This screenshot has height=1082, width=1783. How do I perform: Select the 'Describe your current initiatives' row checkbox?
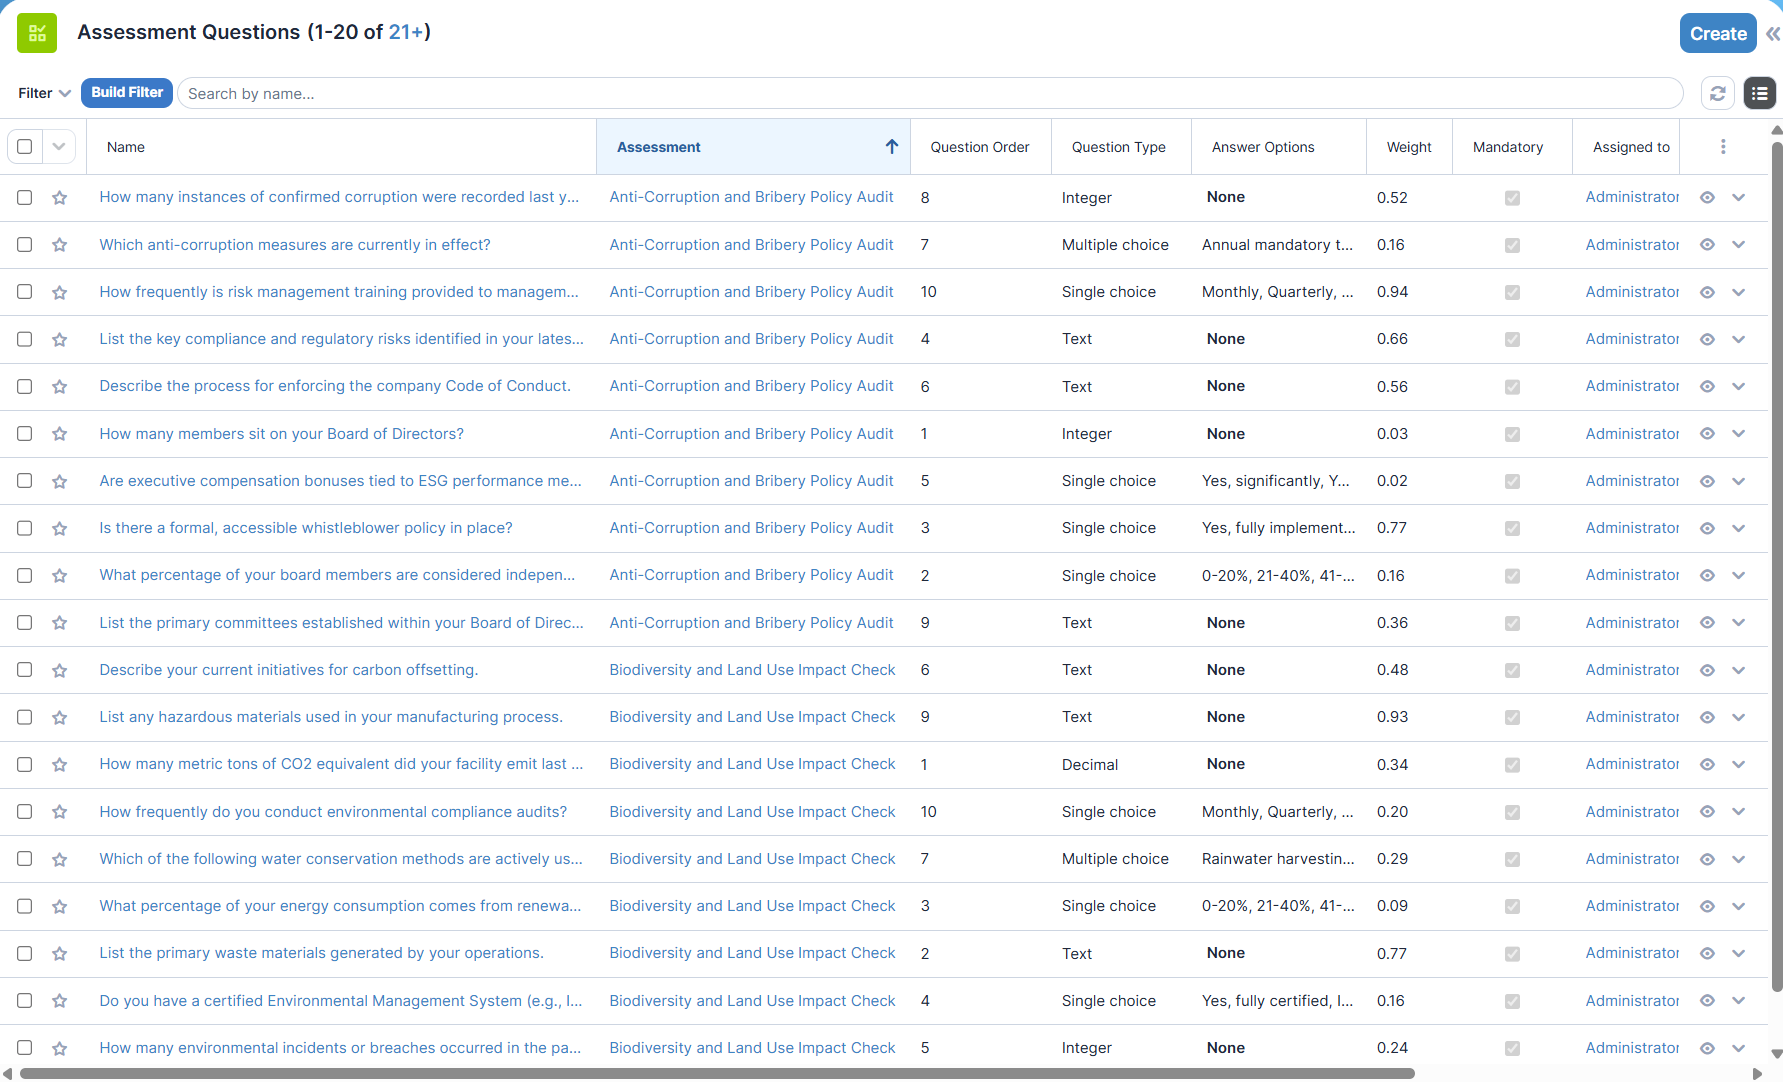click(x=25, y=669)
